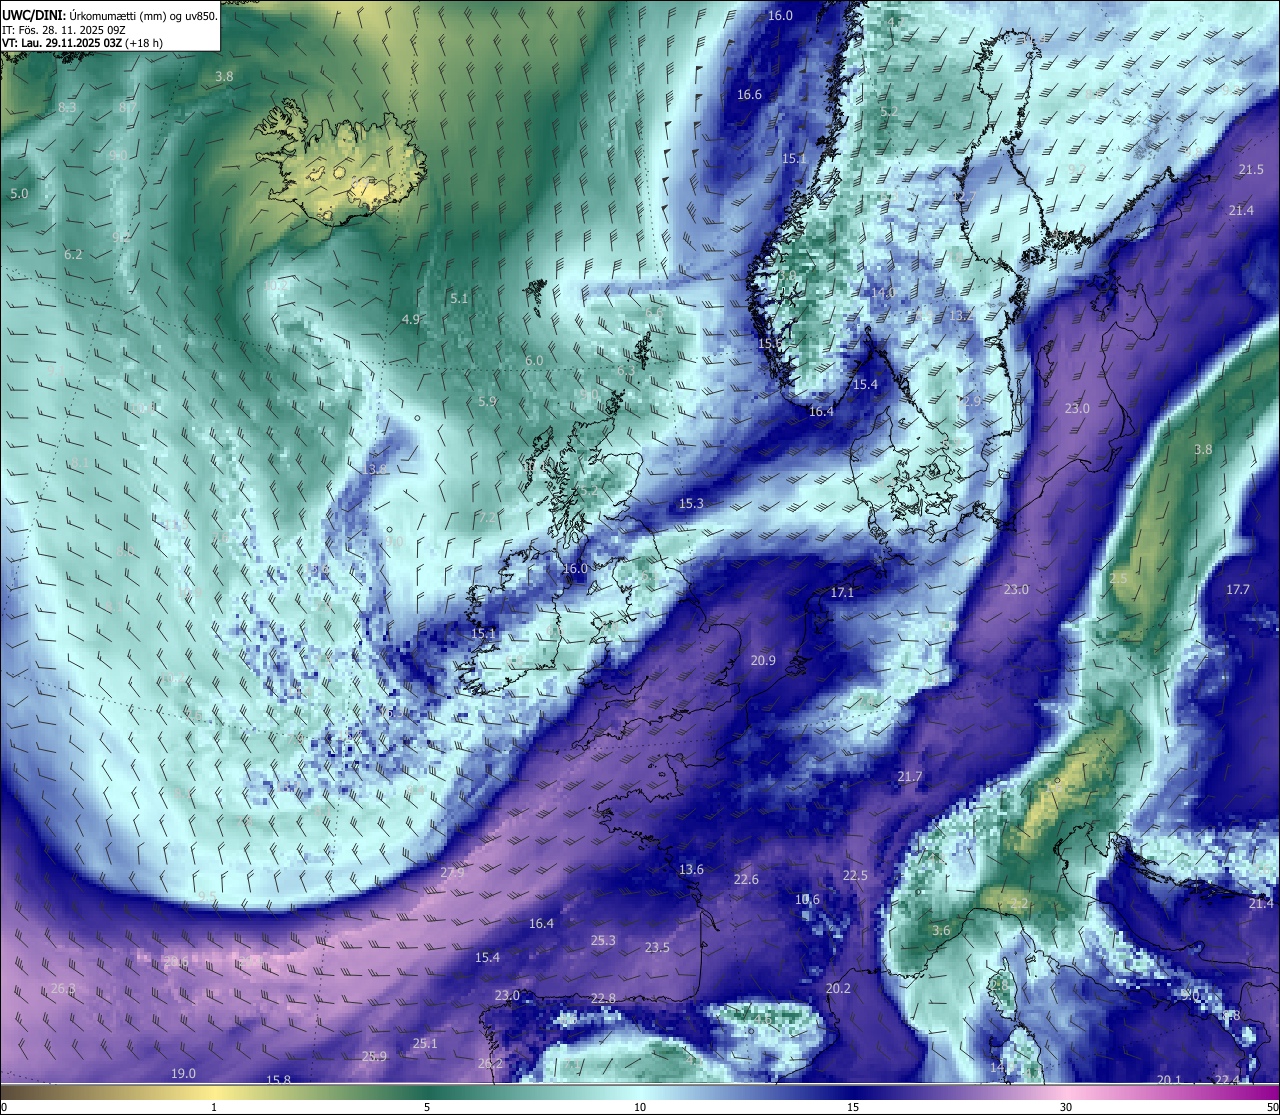
Task: Click the 25.3 value on the map
Action: (x=603, y=941)
